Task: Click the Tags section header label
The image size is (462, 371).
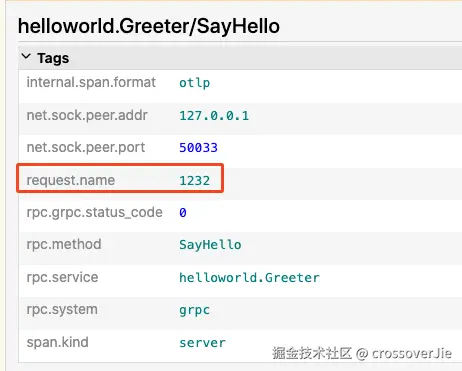Action: click(53, 58)
